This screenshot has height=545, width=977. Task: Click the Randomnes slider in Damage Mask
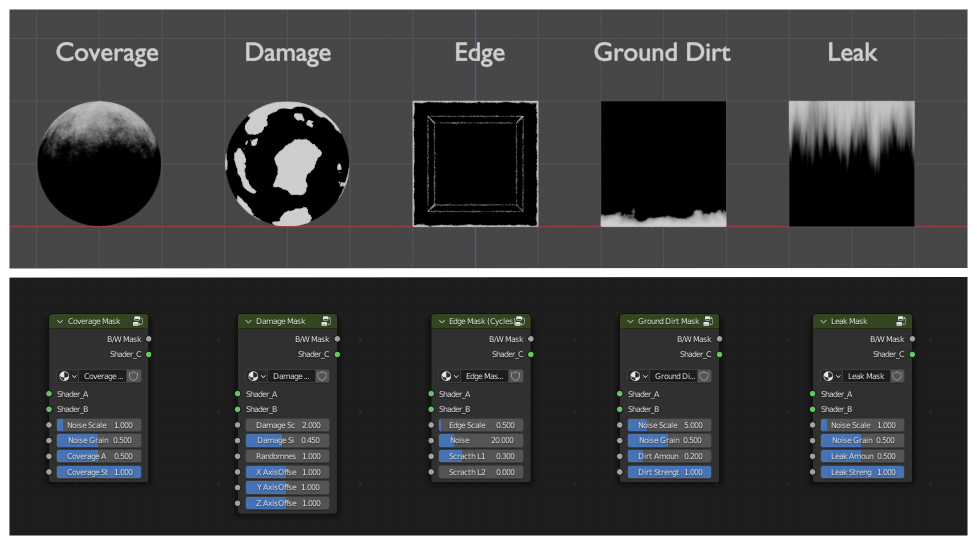288,456
